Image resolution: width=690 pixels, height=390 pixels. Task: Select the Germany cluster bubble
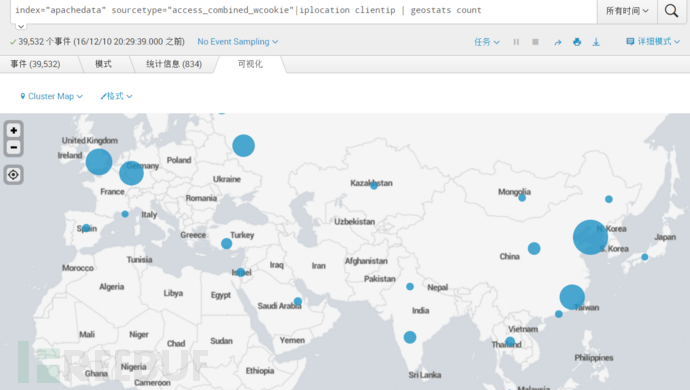pos(131,173)
